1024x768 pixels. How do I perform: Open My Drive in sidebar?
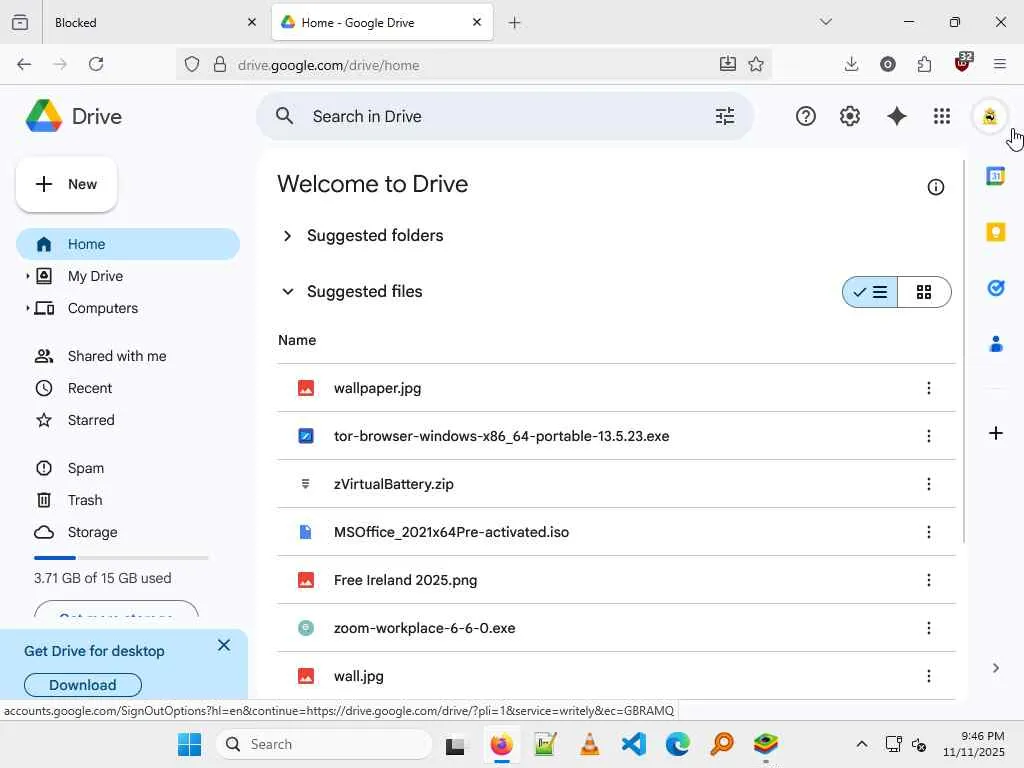coord(95,276)
